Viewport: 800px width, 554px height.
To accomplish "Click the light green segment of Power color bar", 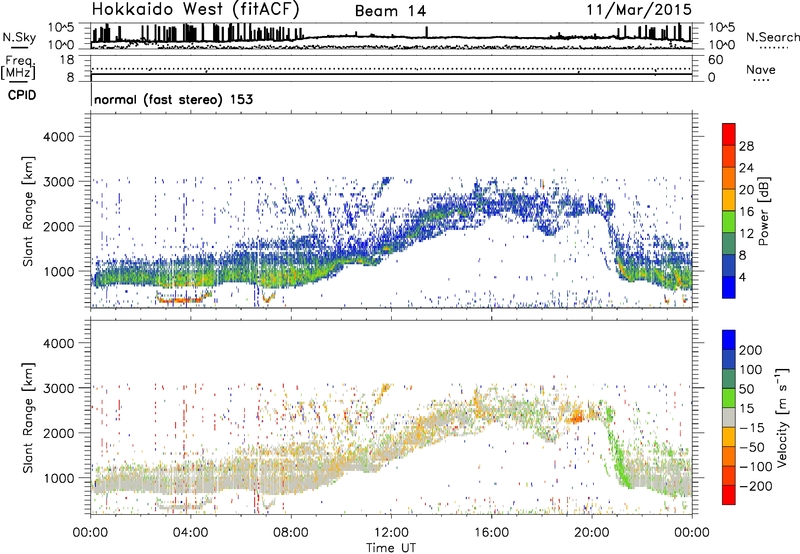I will 729,221.
